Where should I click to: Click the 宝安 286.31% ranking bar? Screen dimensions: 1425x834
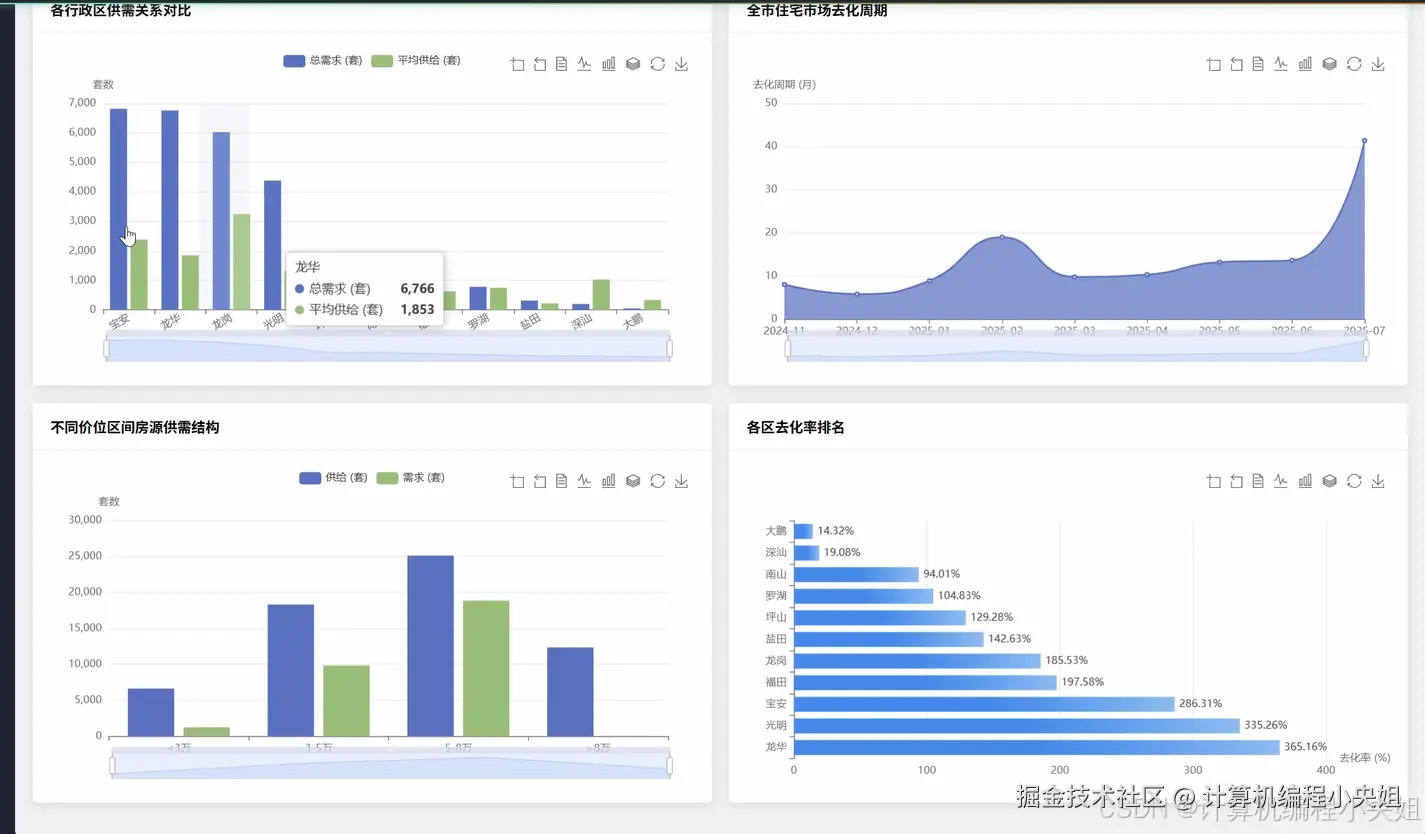pos(984,704)
